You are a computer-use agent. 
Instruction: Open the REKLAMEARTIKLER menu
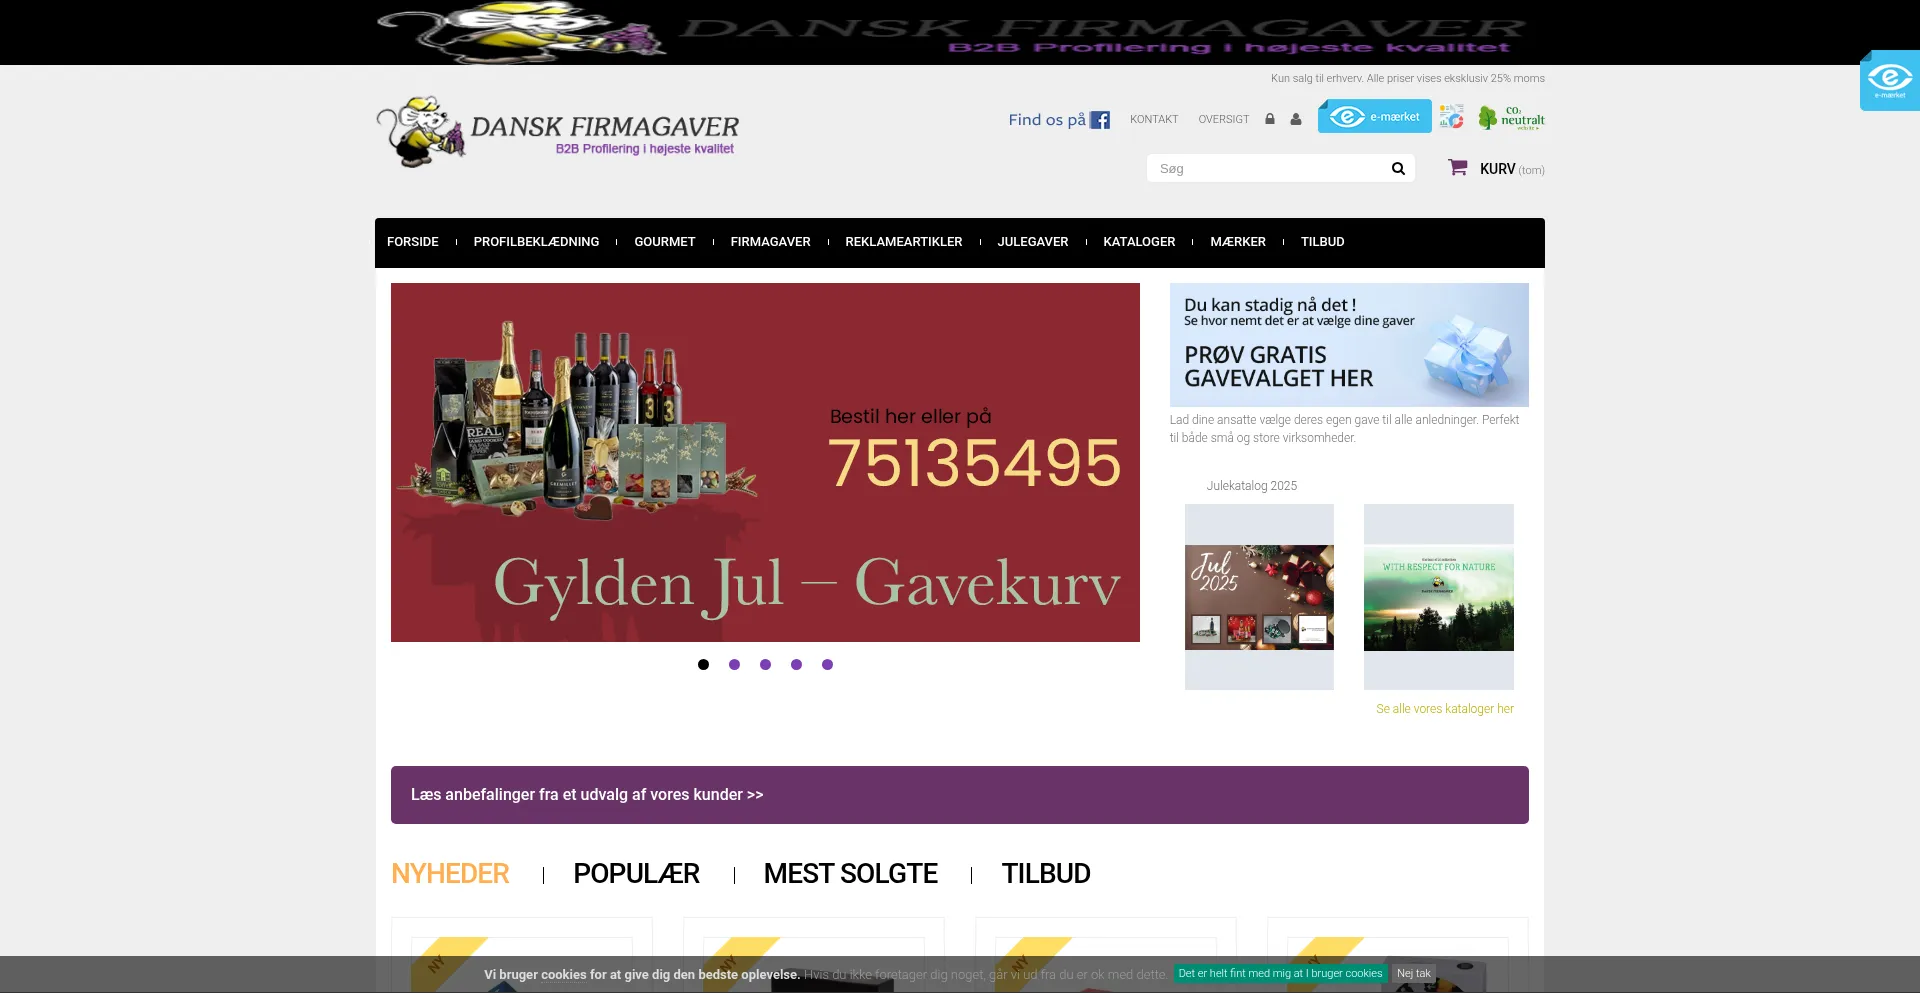click(x=904, y=242)
